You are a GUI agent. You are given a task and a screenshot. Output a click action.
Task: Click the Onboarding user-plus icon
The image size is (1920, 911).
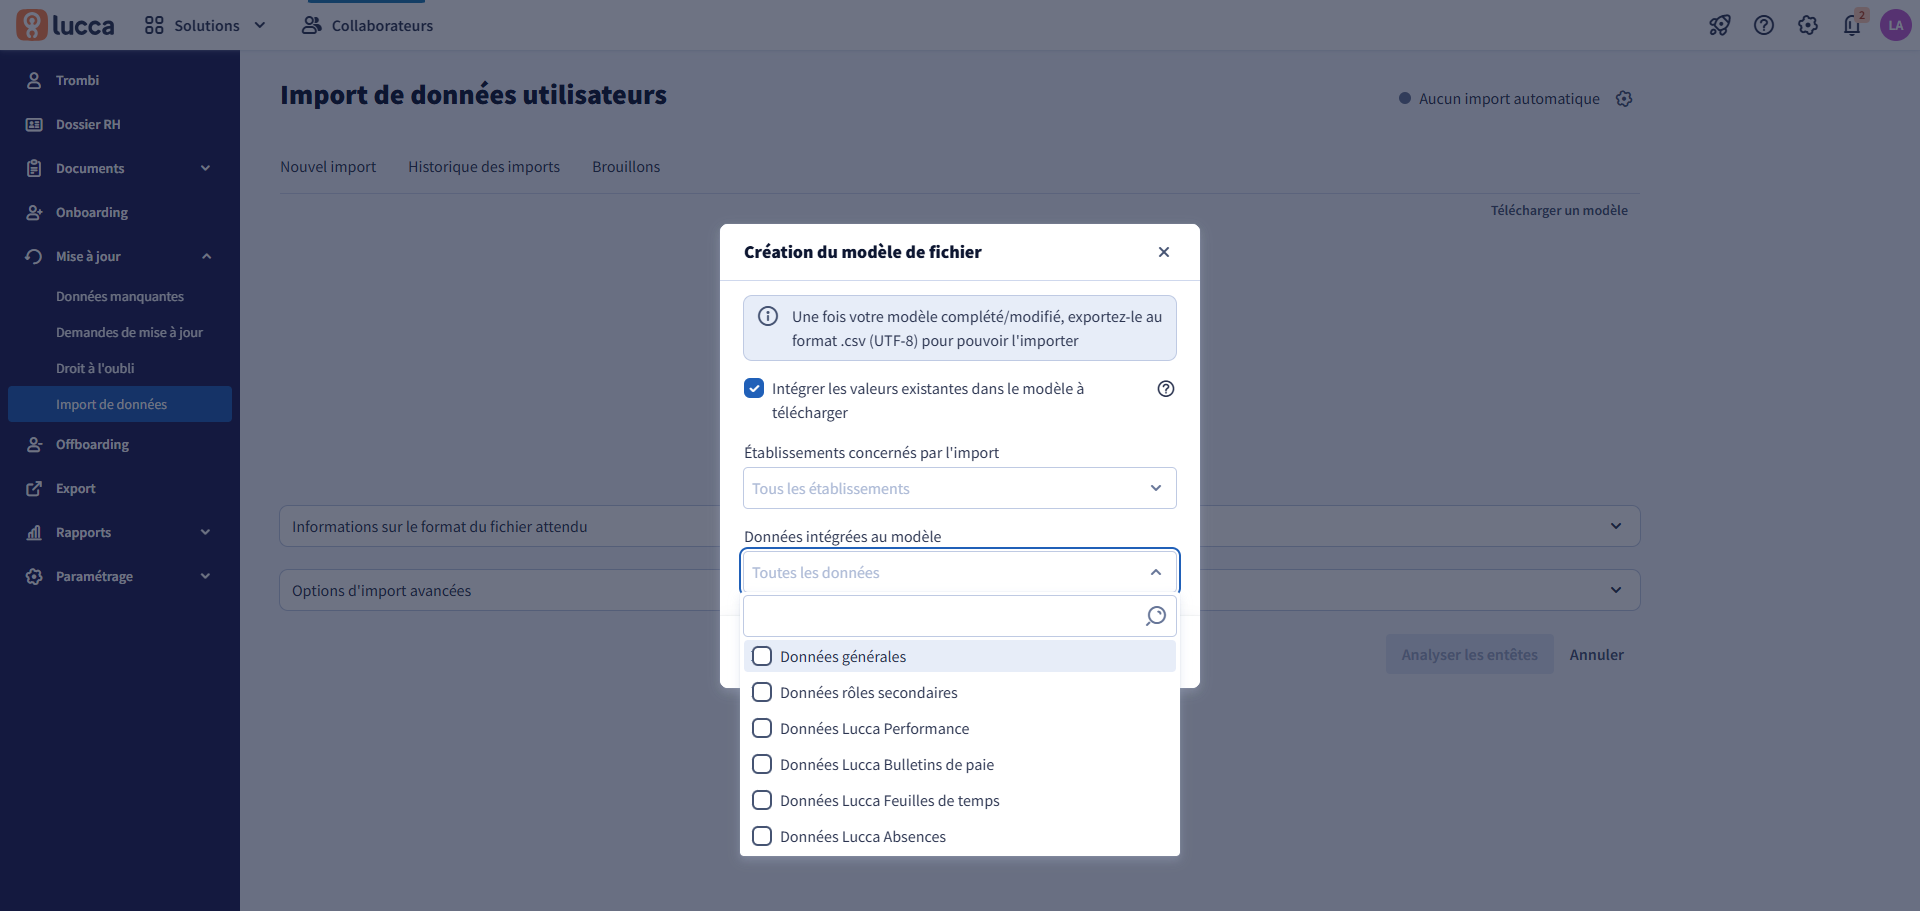(x=34, y=212)
